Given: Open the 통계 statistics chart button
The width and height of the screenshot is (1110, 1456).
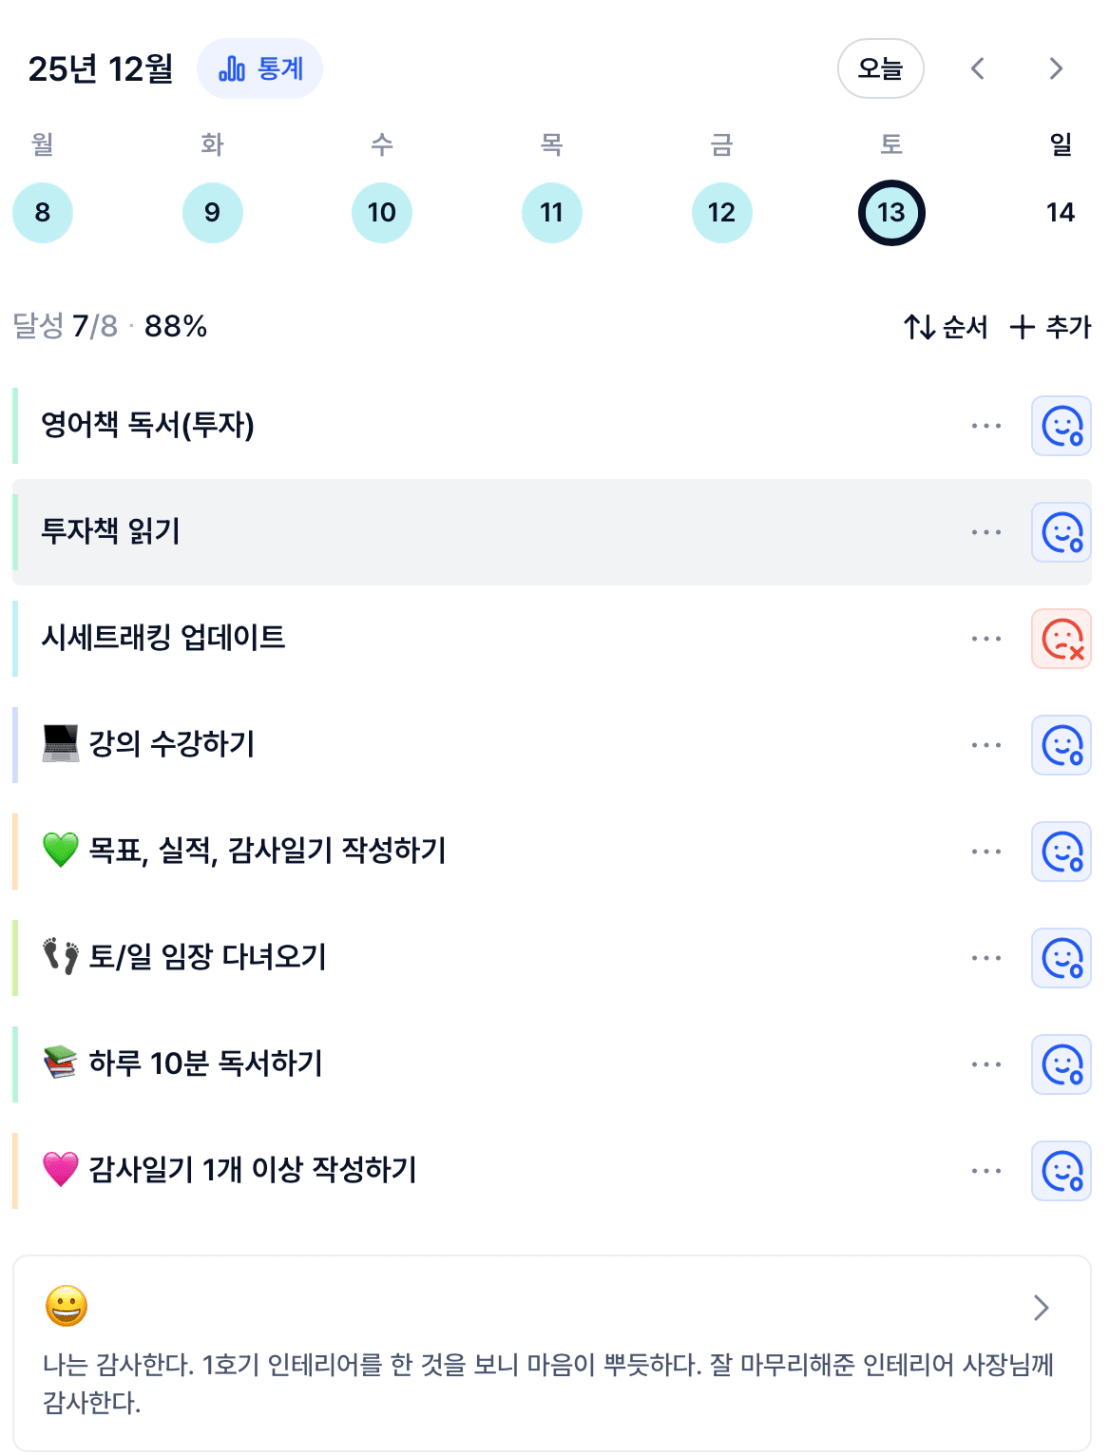Looking at the screenshot, I should (x=260, y=69).
